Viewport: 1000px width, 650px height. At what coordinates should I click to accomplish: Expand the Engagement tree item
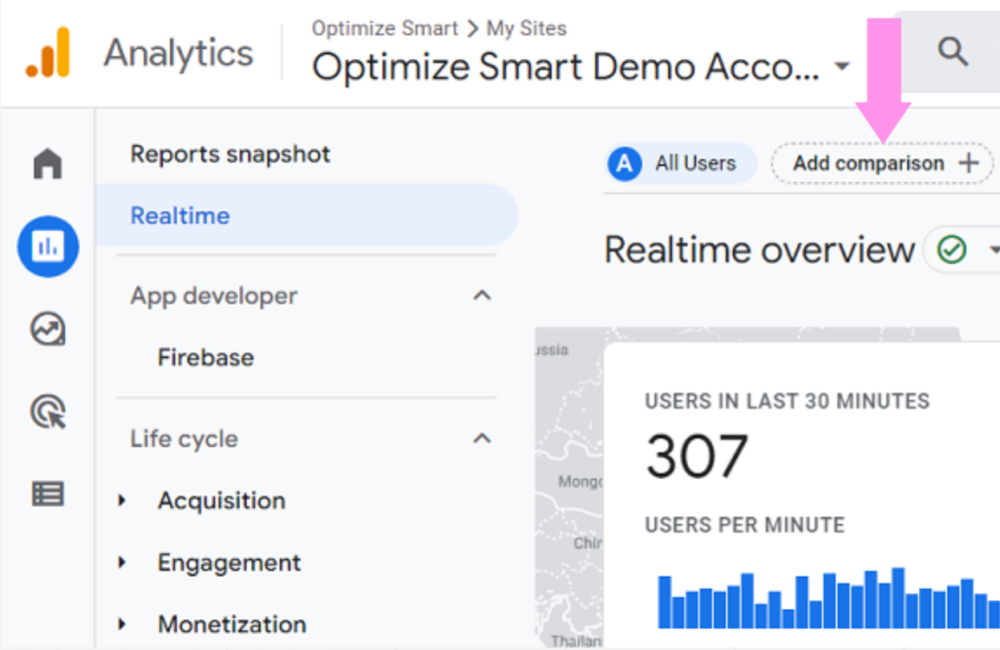[x=122, y=563]
